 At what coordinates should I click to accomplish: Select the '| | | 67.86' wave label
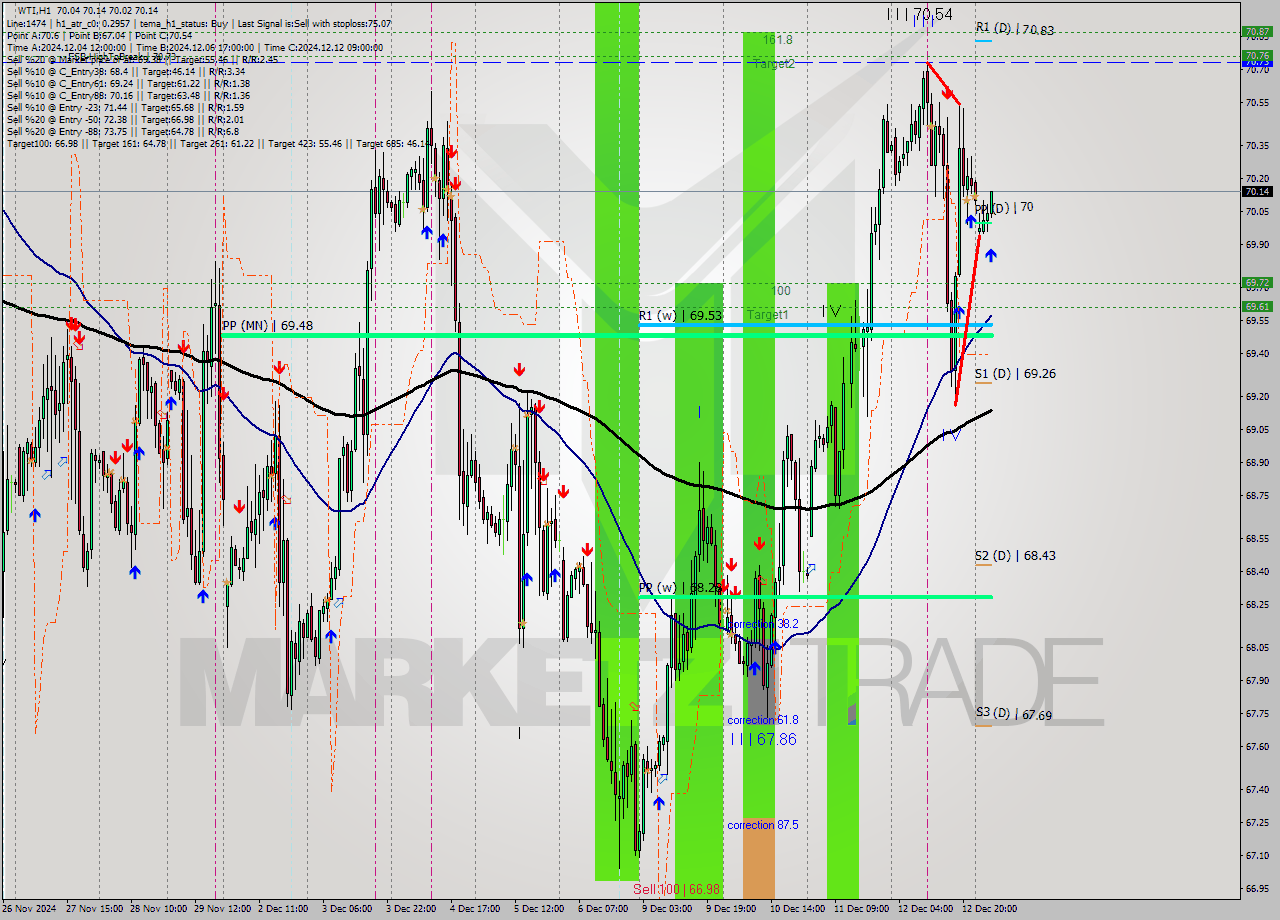[763, 738]
